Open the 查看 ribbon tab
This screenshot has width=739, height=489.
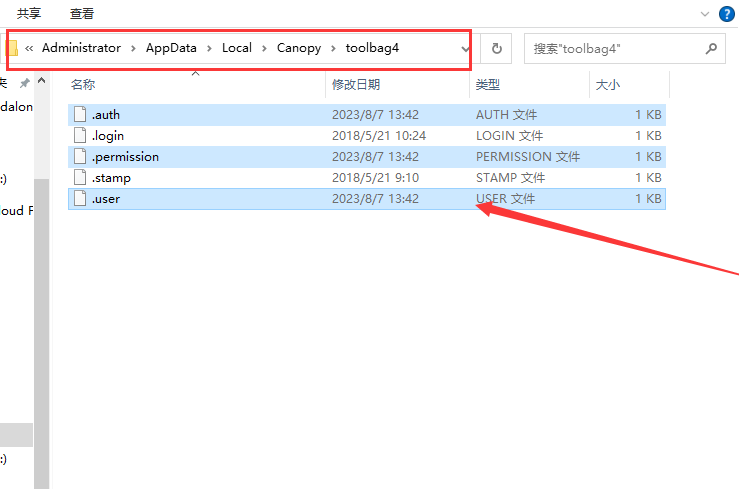[x=82, y=13]
